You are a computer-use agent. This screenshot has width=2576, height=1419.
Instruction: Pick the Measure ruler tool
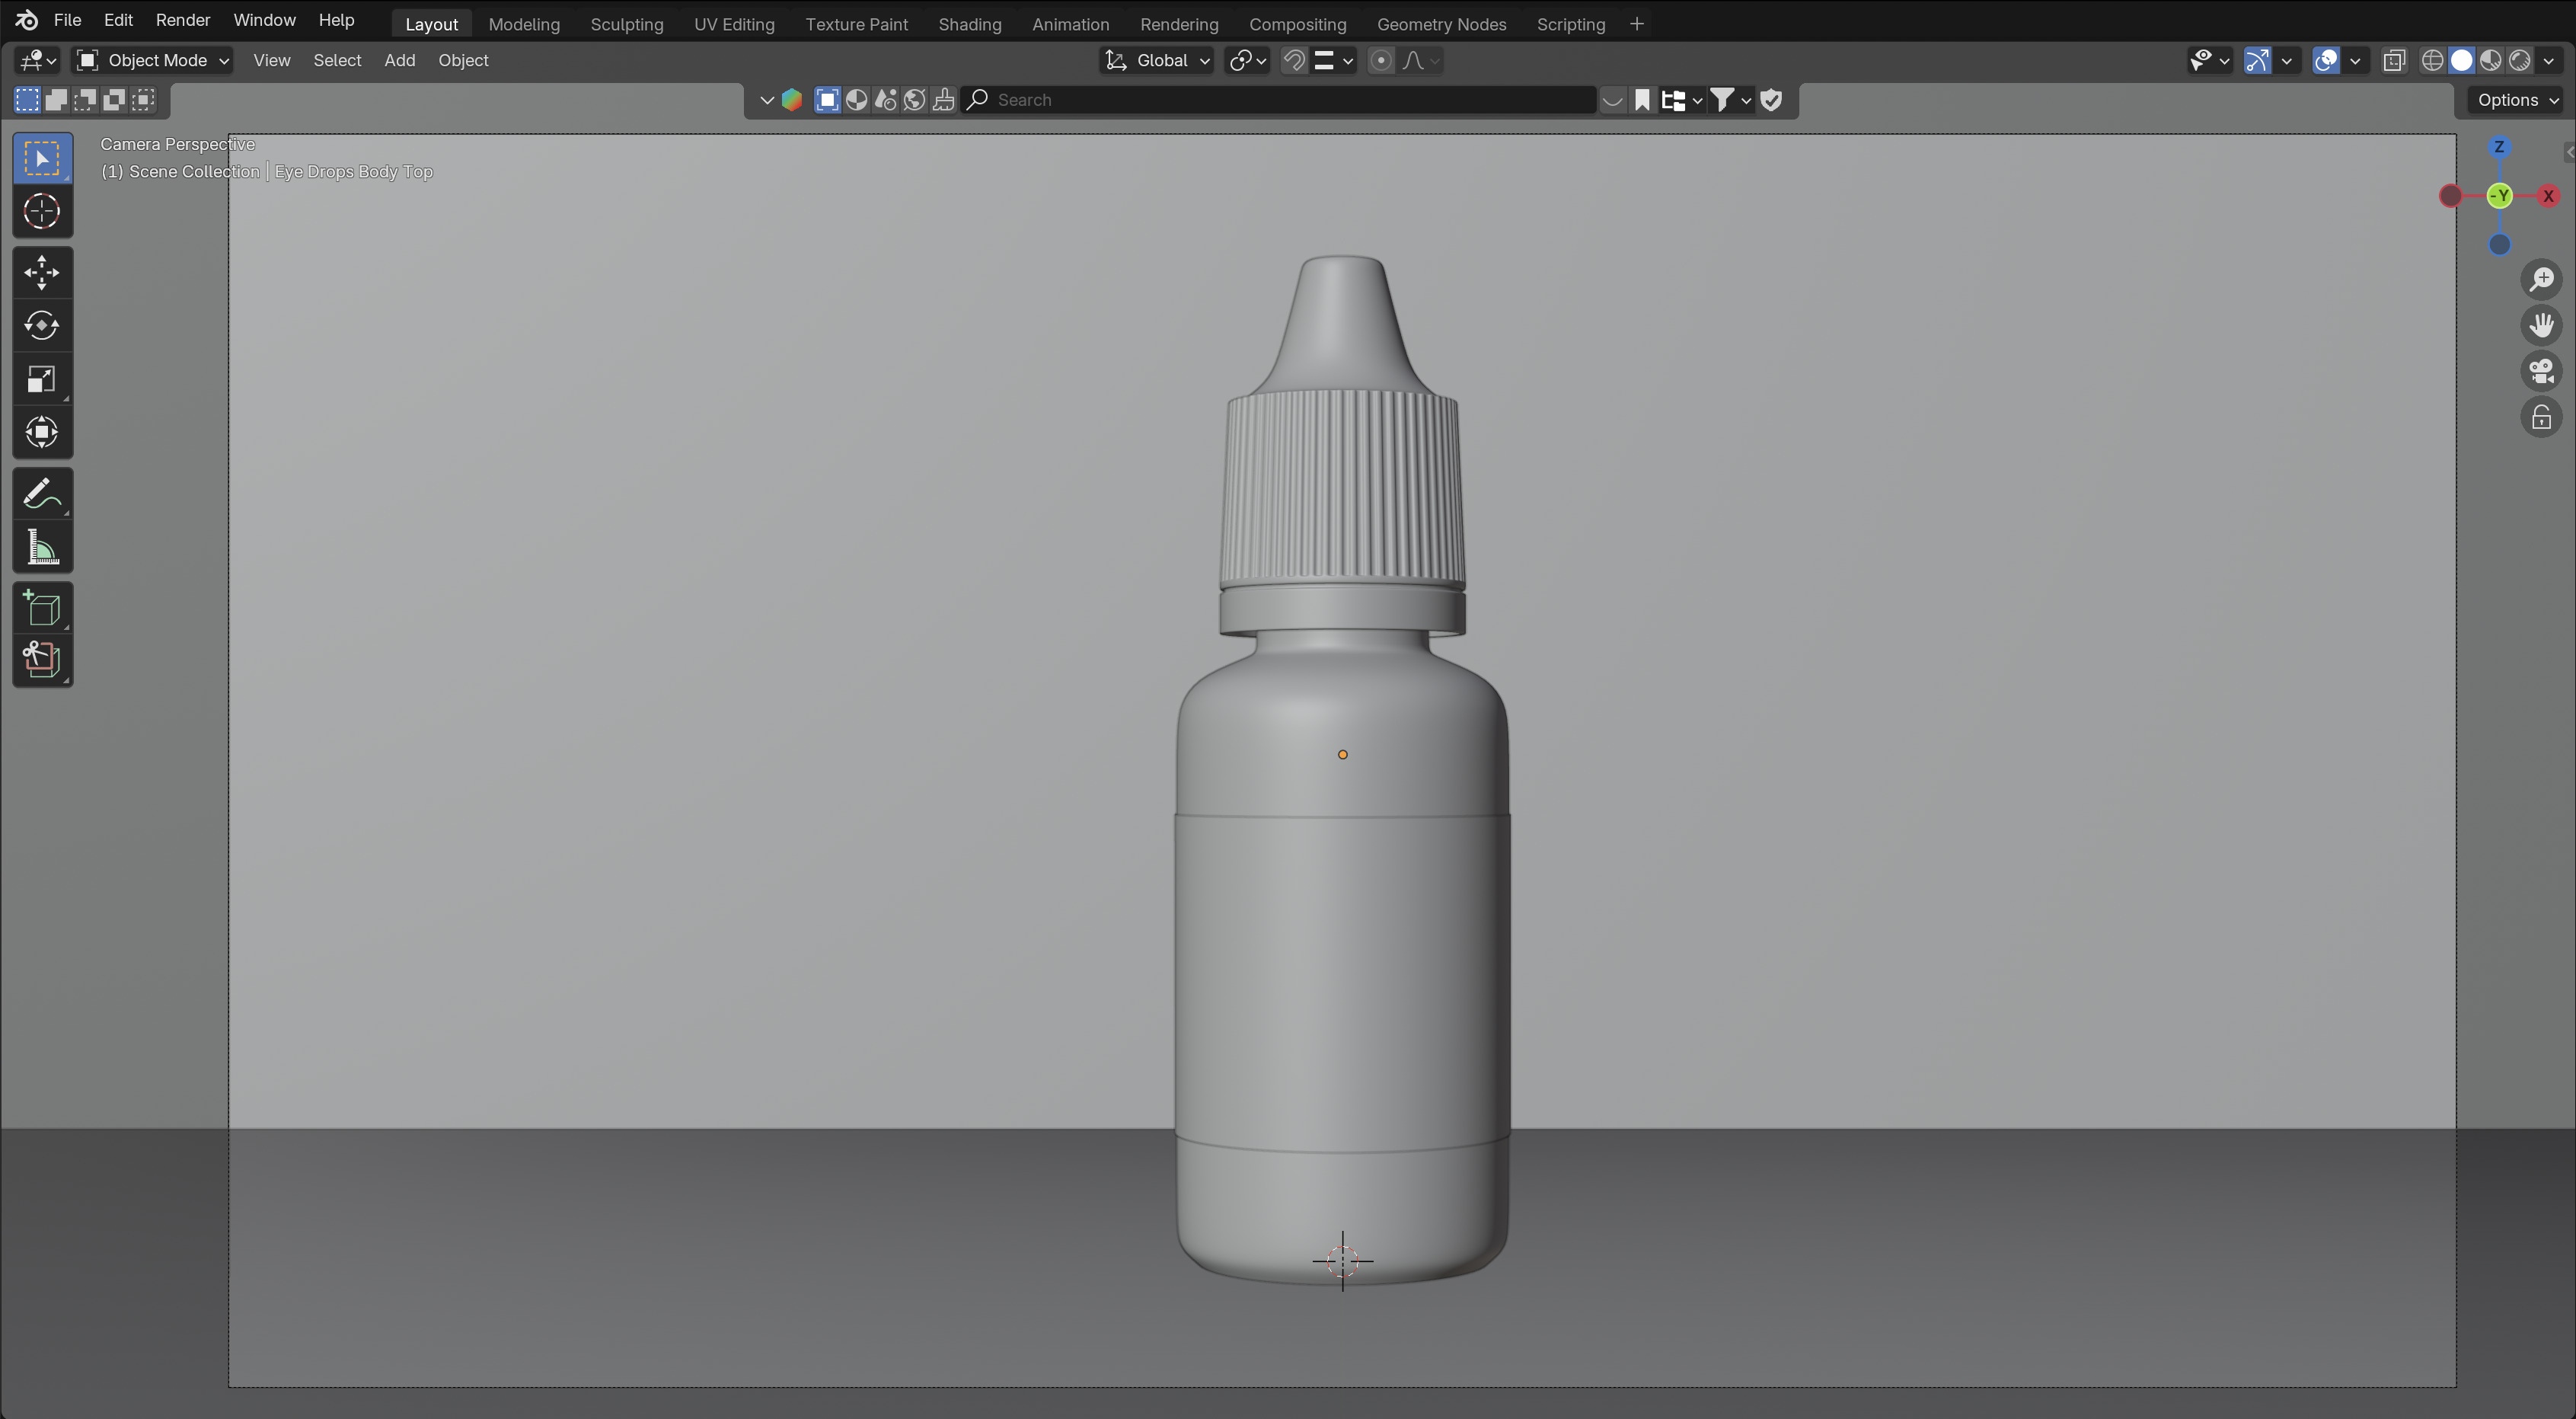(42, 547)
